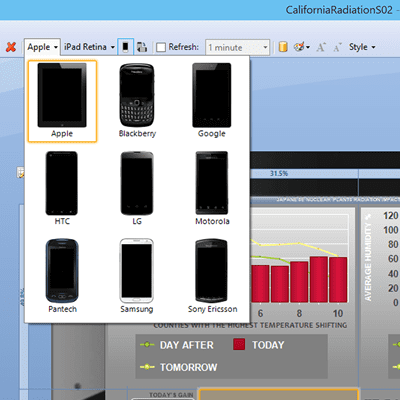
Task: Select rotate device orientation icon
Action: tap(142, 47)
